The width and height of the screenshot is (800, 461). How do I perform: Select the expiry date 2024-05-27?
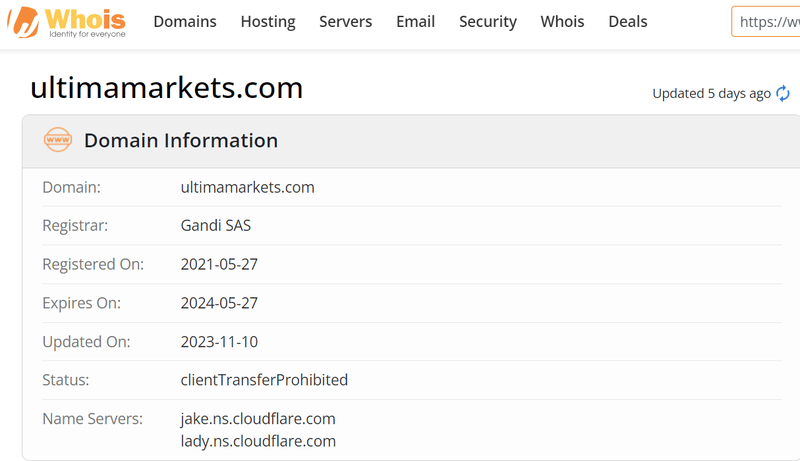(219, 303)
